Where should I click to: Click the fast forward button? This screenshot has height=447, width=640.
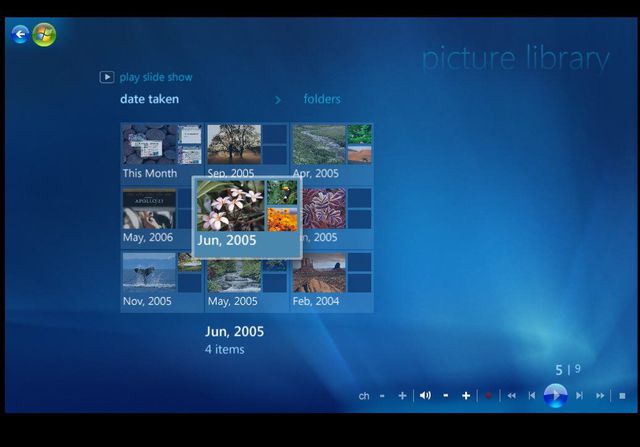pos(600,396)
